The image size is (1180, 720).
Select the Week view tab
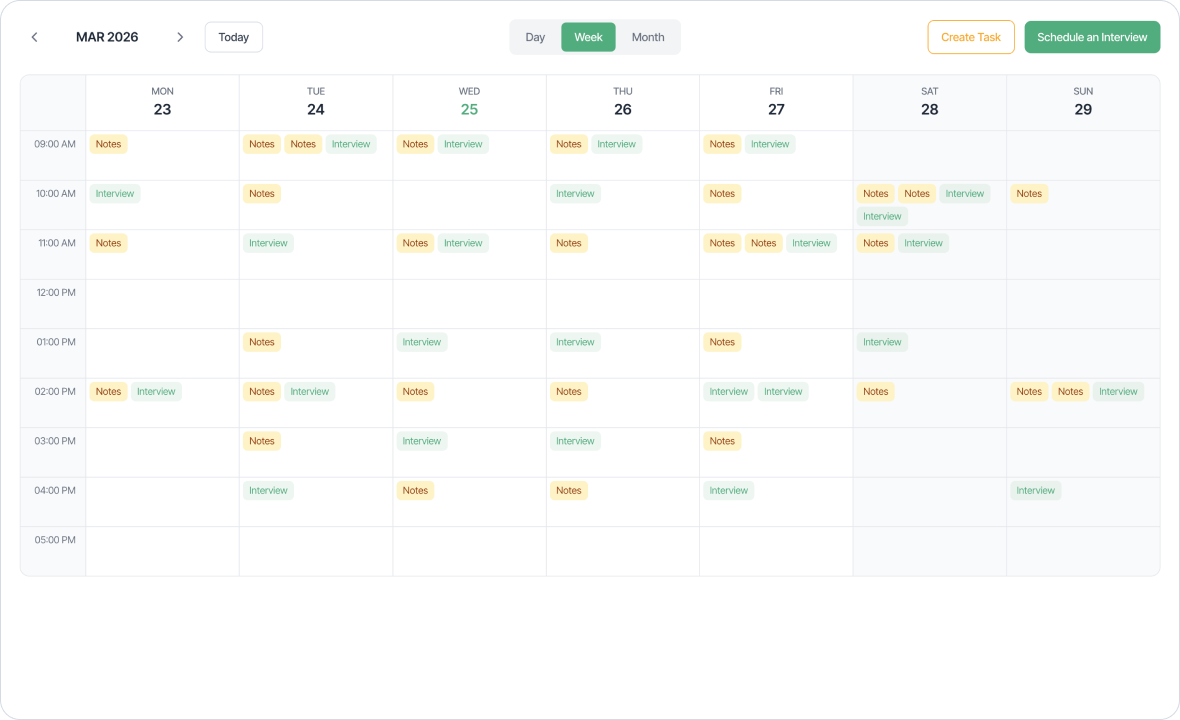coord(588,36)
